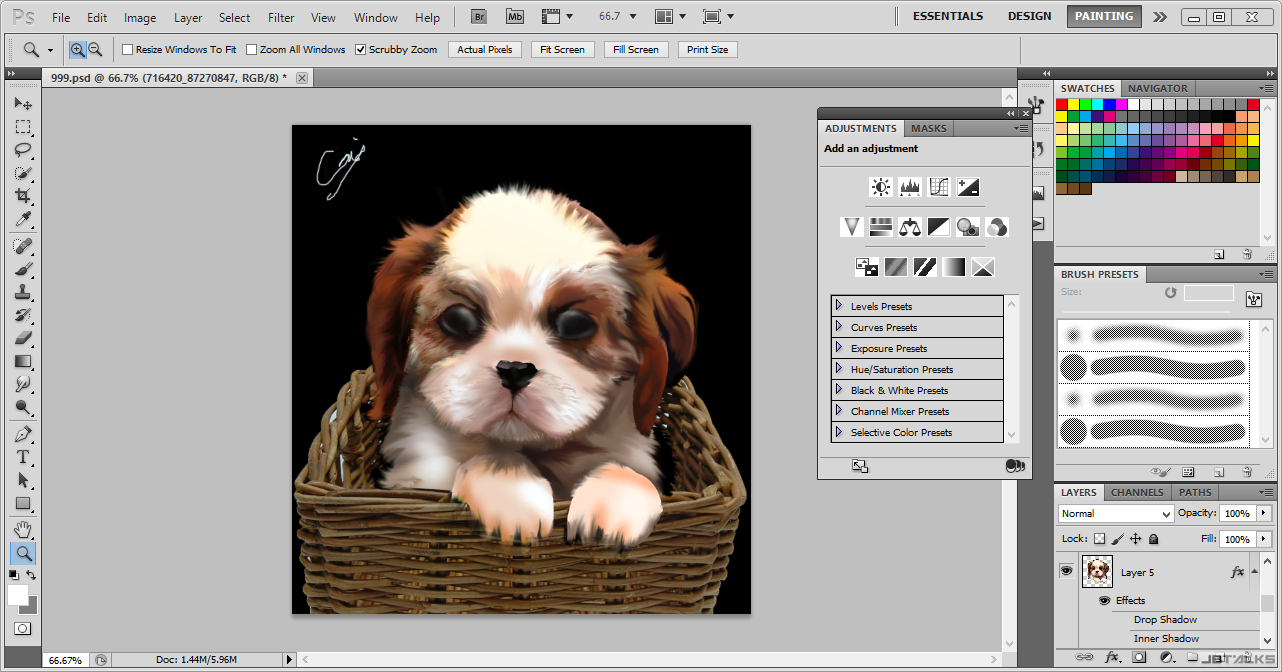Create a Curves adjustment

pyautogui.click(x=938, y=187)
